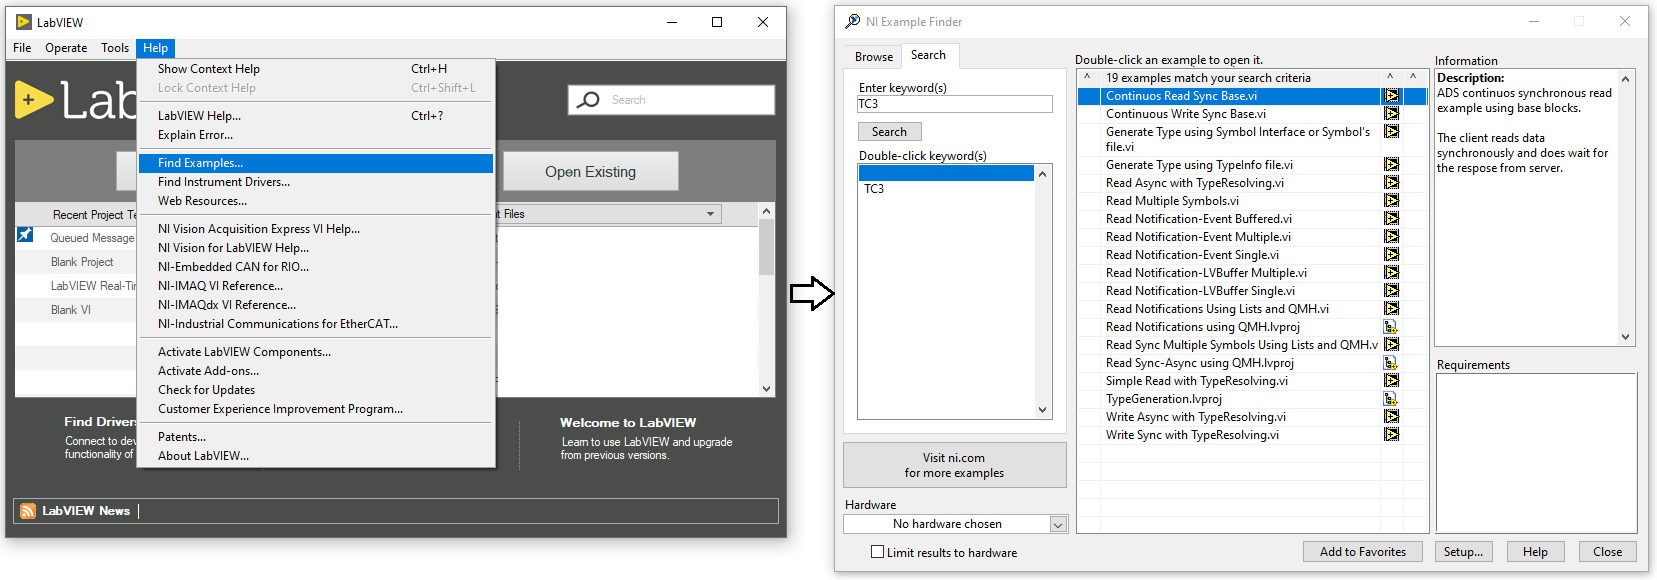Select Read Multiple Symbols.vi example
1657x580 pixels.
click(x=1171, y=201)
